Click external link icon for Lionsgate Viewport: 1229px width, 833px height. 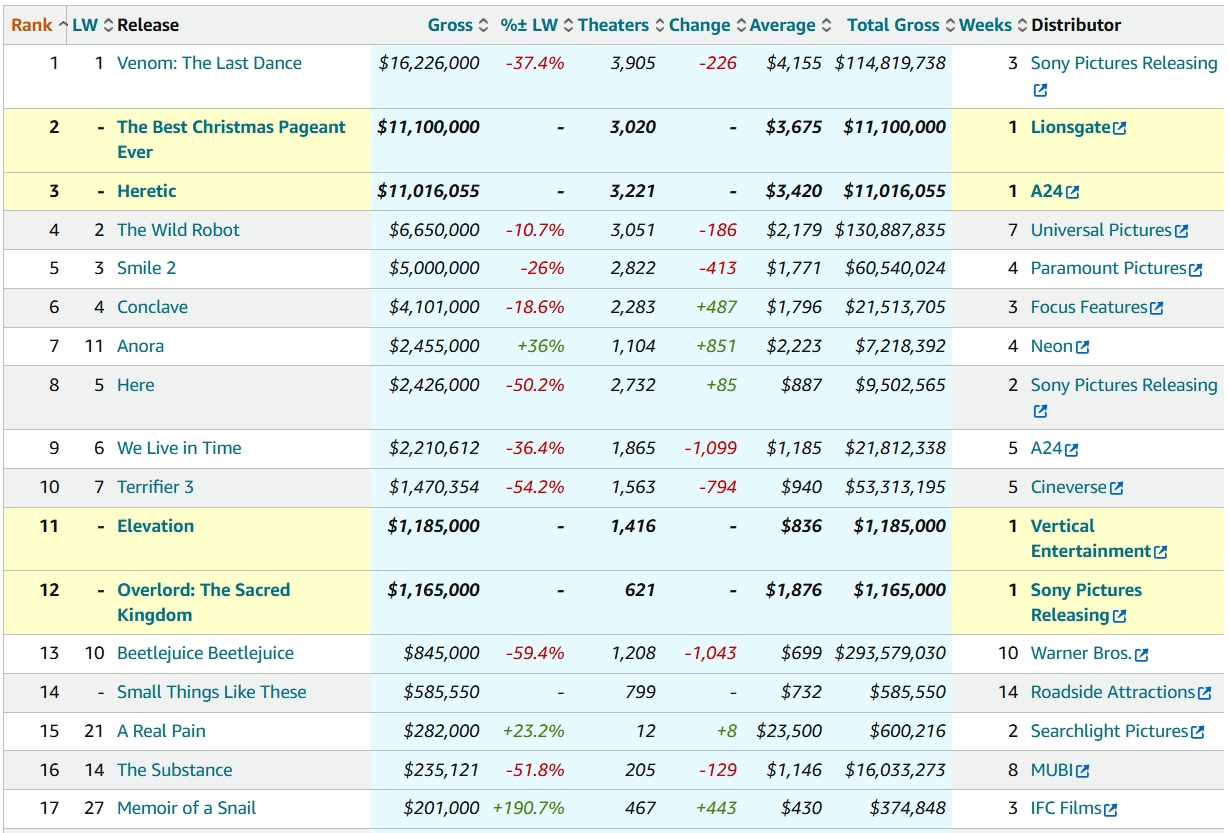click(x=1119, y=129)
